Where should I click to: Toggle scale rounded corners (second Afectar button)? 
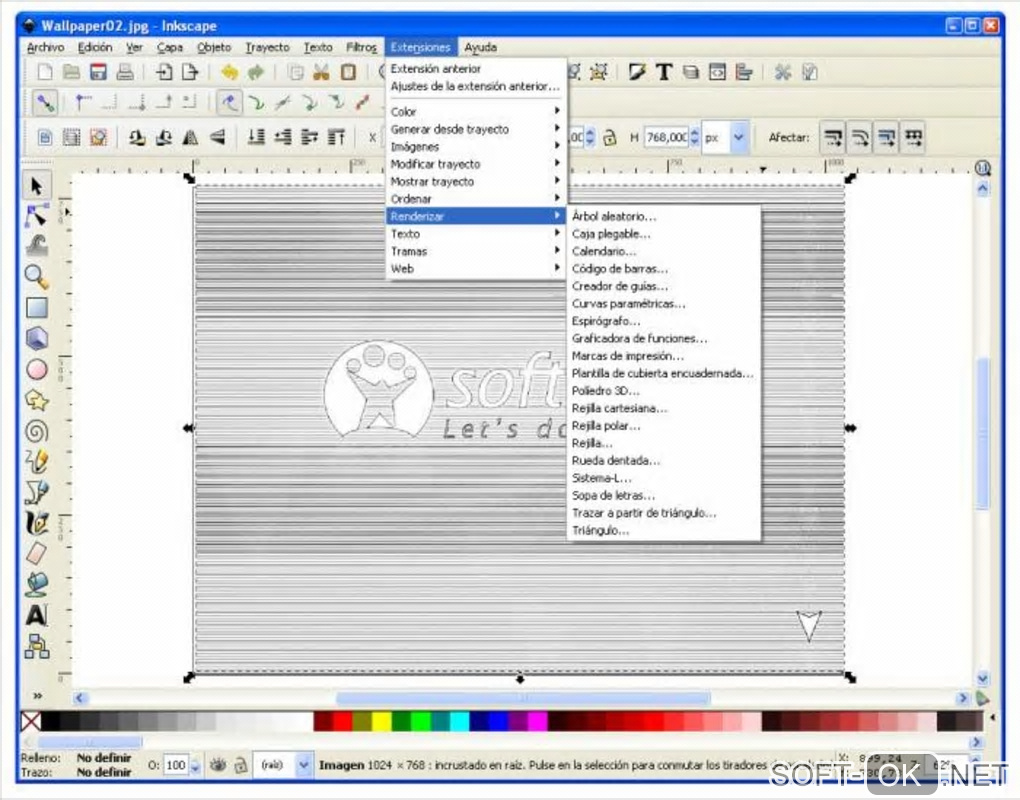859,137
